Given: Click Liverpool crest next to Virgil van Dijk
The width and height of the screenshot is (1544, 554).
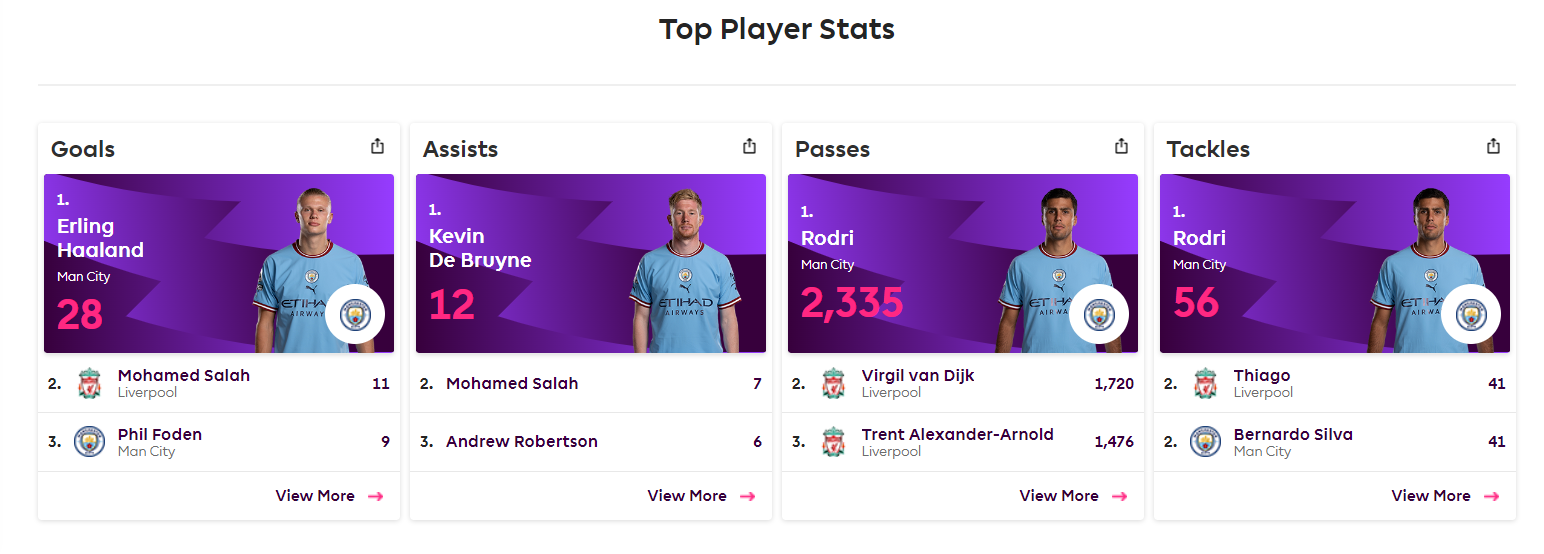Looking at the screenshot, I should [834, 383].
